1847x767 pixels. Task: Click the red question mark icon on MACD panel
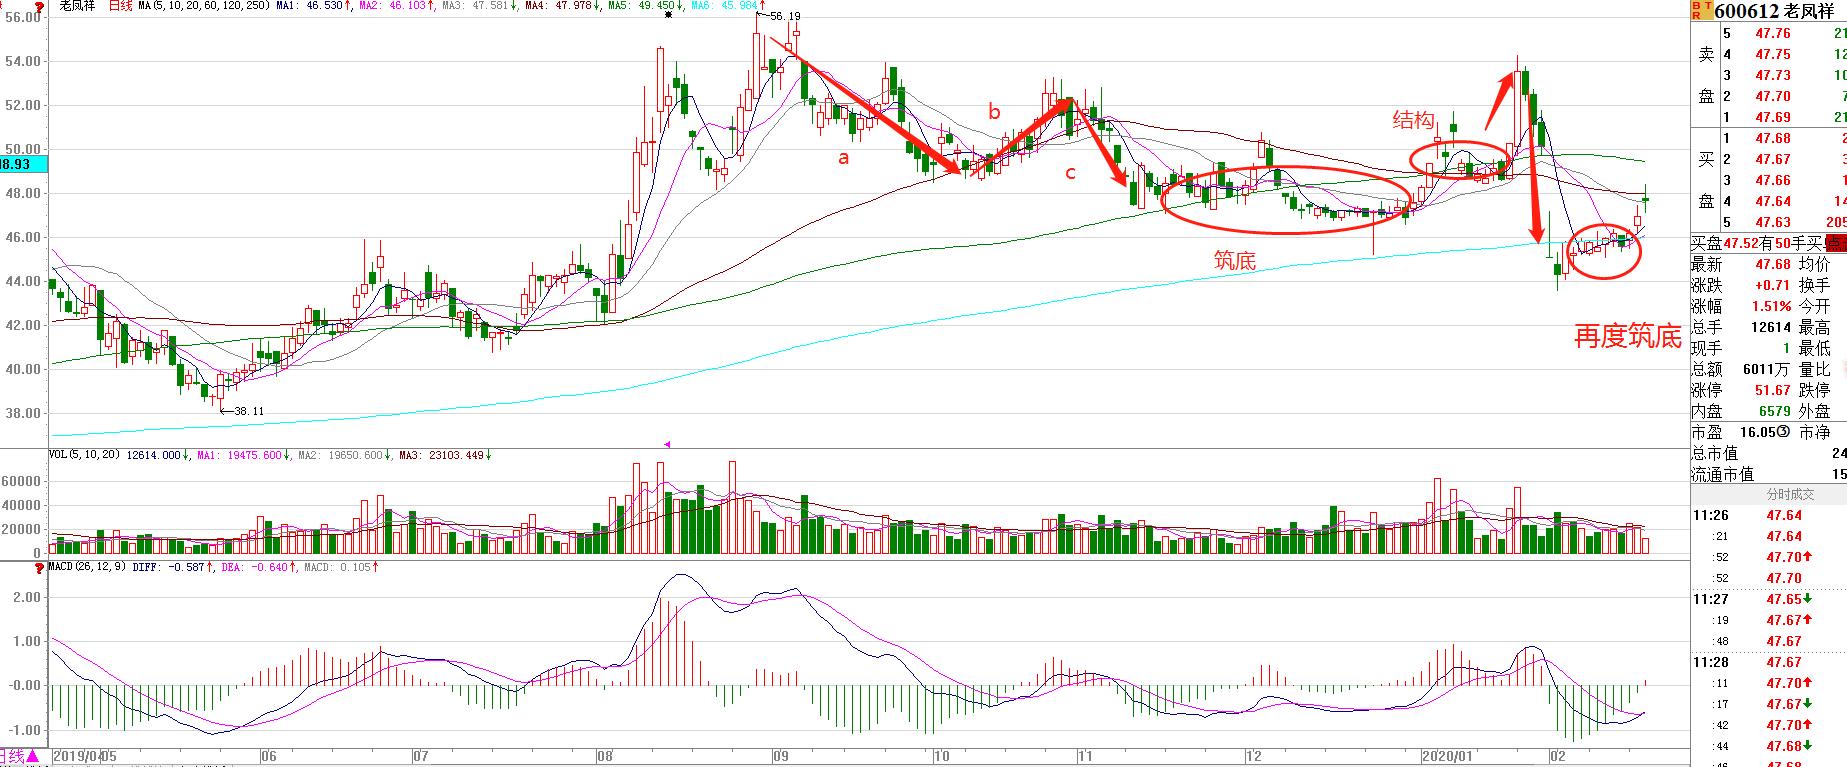point(38,568)
